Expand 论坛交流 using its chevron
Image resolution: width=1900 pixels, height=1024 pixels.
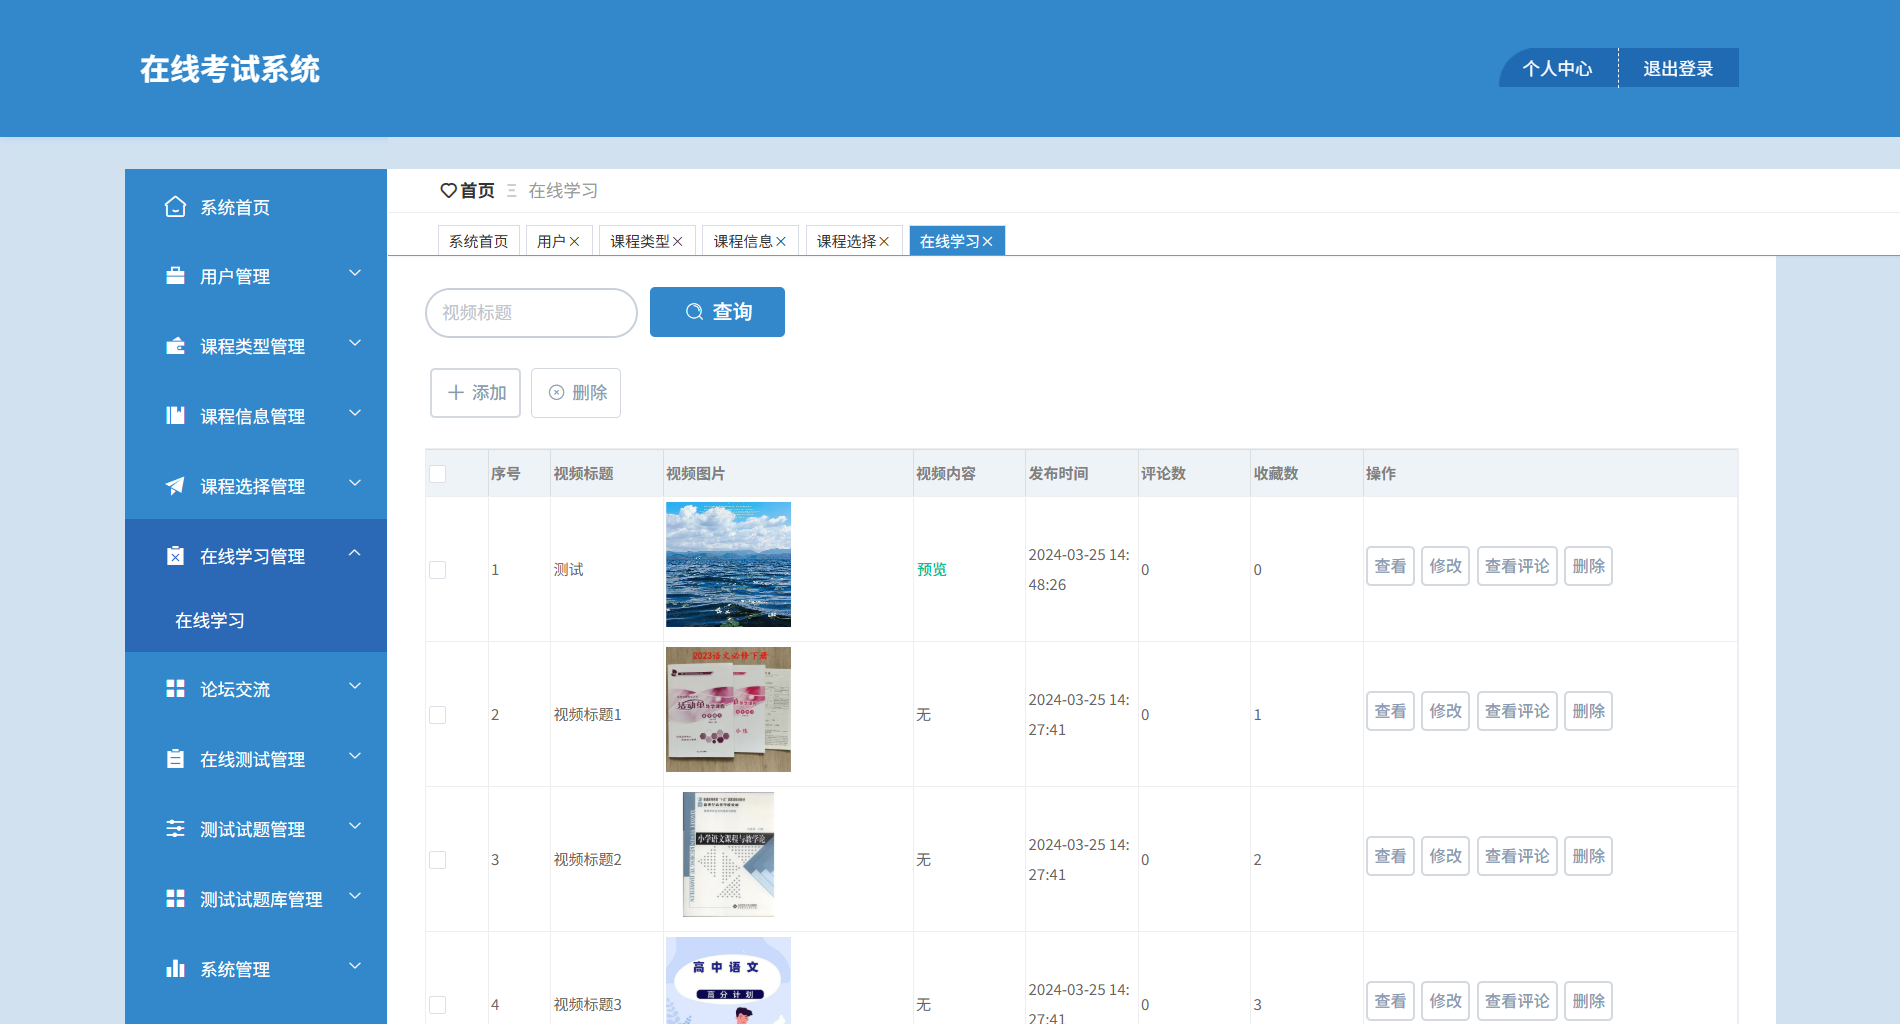coord(355,686)
